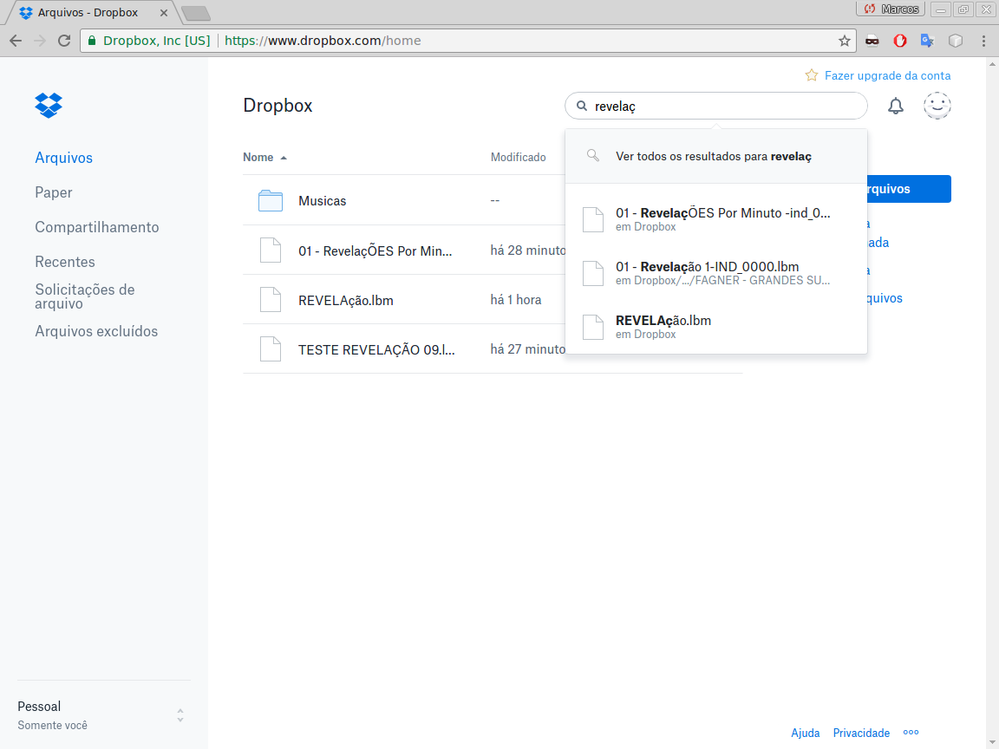Open Chrome's three-dot menu
This screenshot has width=999, height=749.
pyautogui.click(x=983, y=41)
